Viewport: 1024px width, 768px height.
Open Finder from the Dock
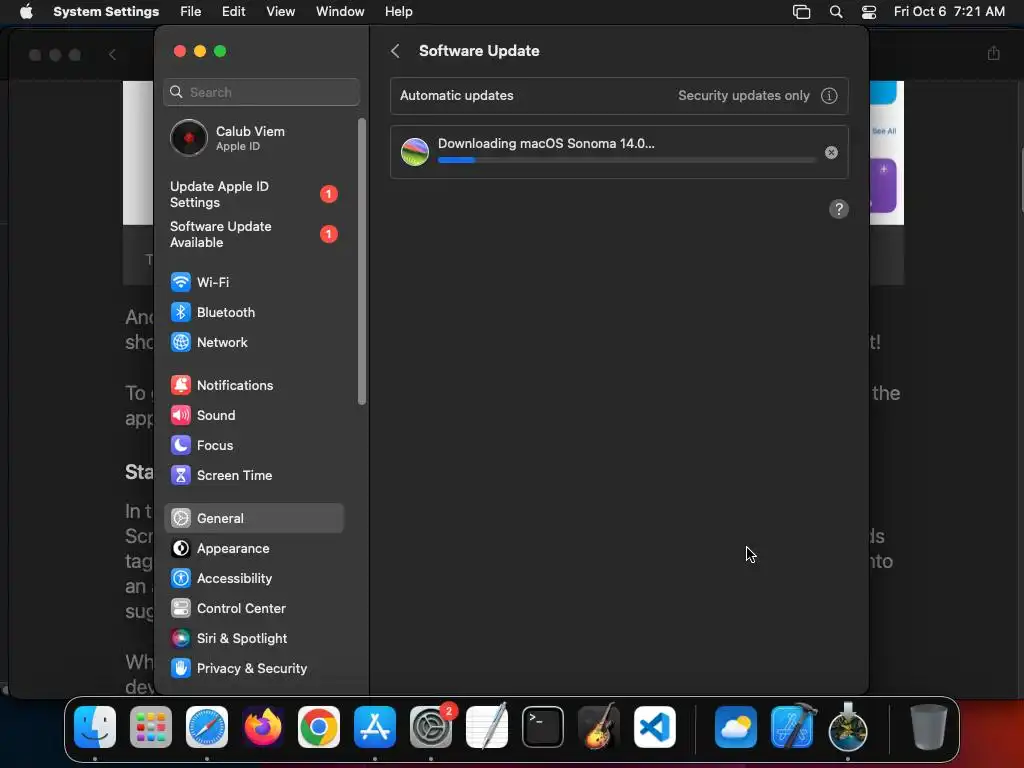(x=95, y=727)
